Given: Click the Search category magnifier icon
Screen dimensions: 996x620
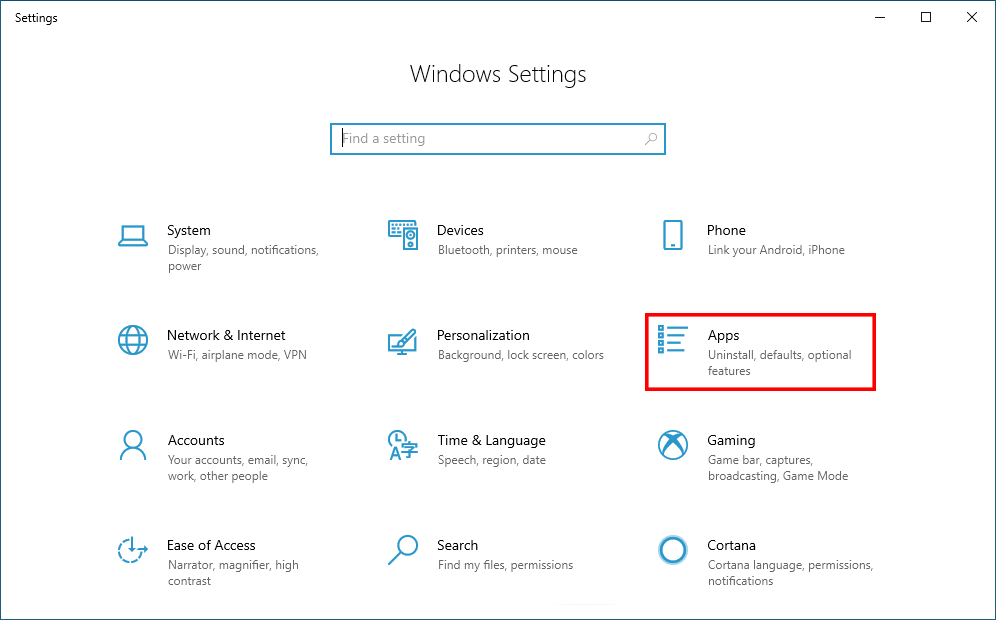Looking at the screenshot, I should [402, 550].
